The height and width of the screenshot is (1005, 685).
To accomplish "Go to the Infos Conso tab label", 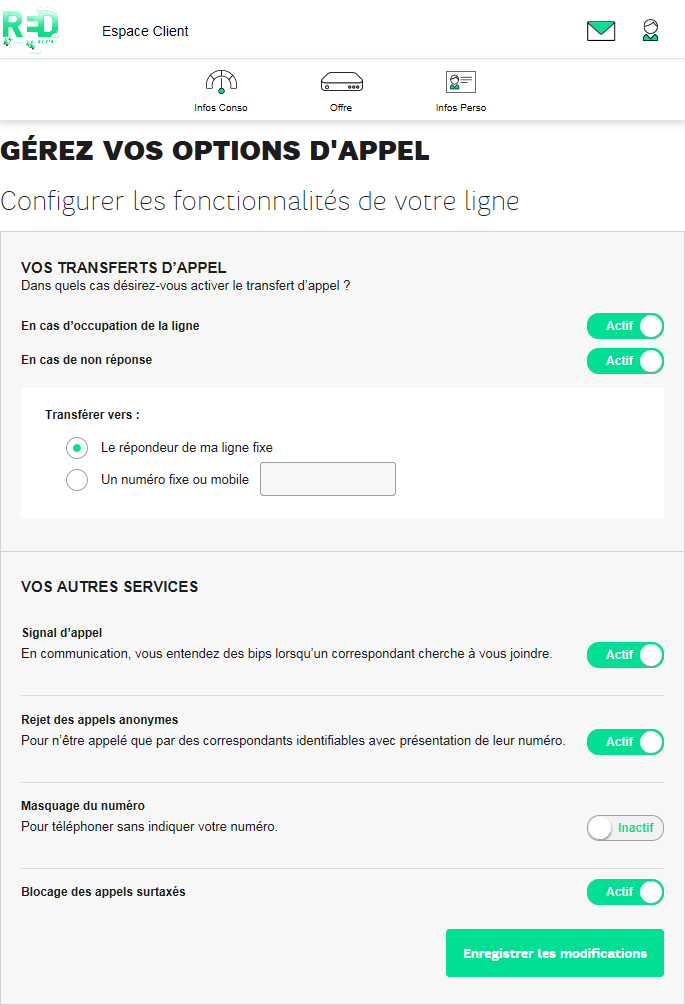I will [x=221, y=108].
